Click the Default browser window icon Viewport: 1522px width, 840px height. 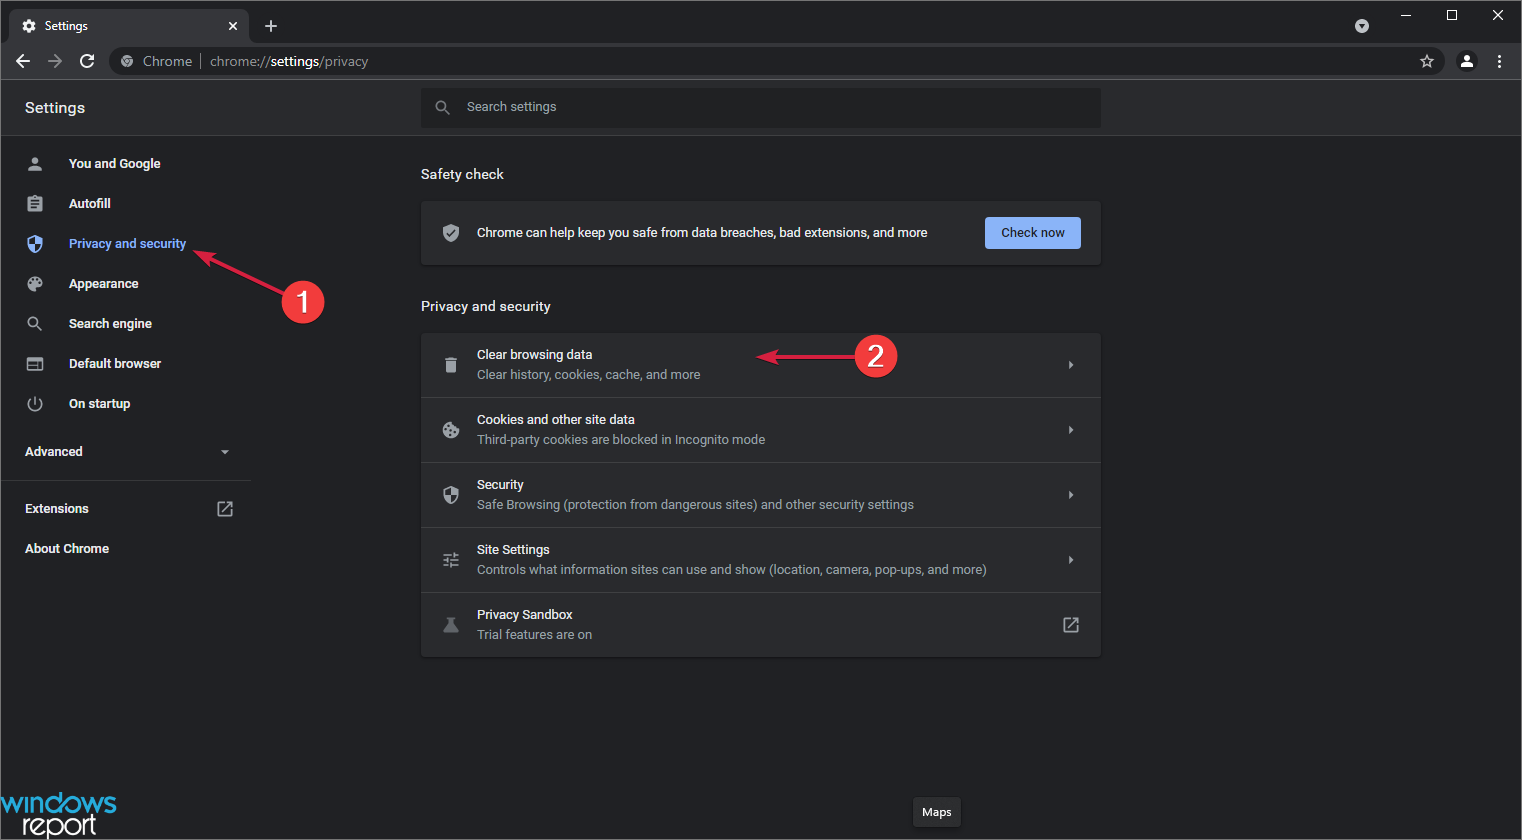(35, 363)
